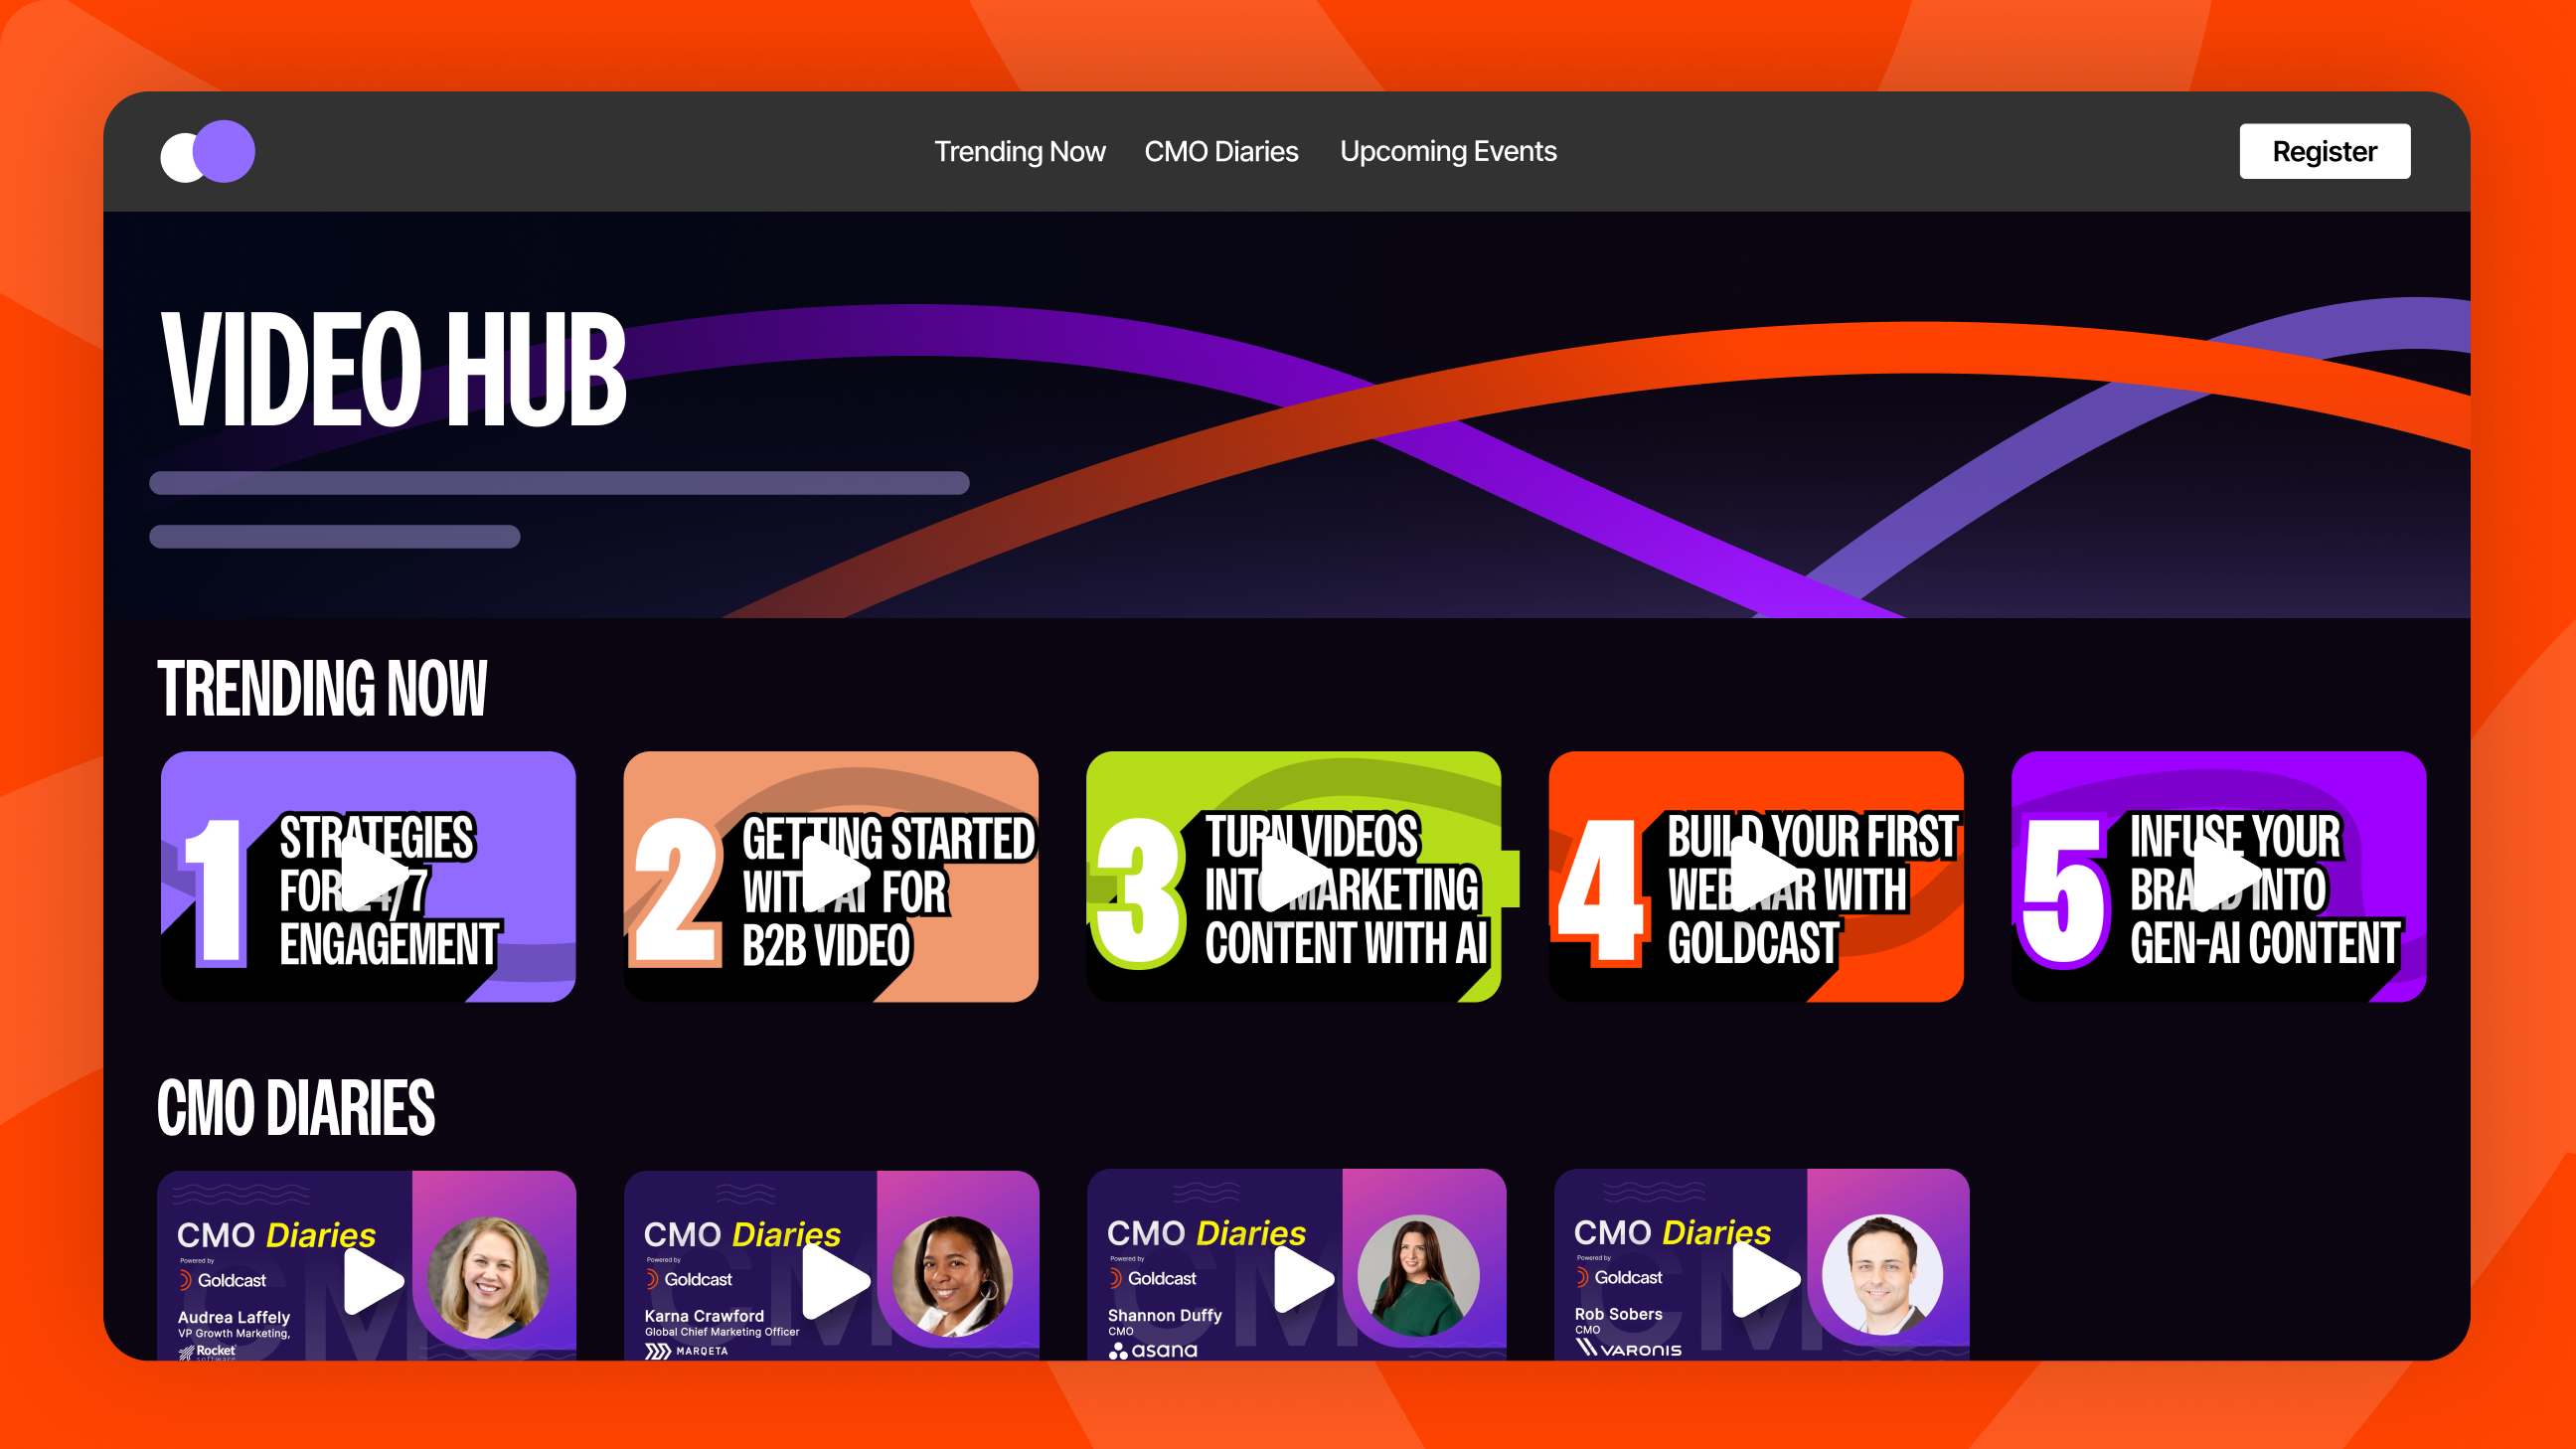This screenshot has width=2576, height=1449.
Task: Click the CMO Diaries section heading
Action: tap(296, 1108)
